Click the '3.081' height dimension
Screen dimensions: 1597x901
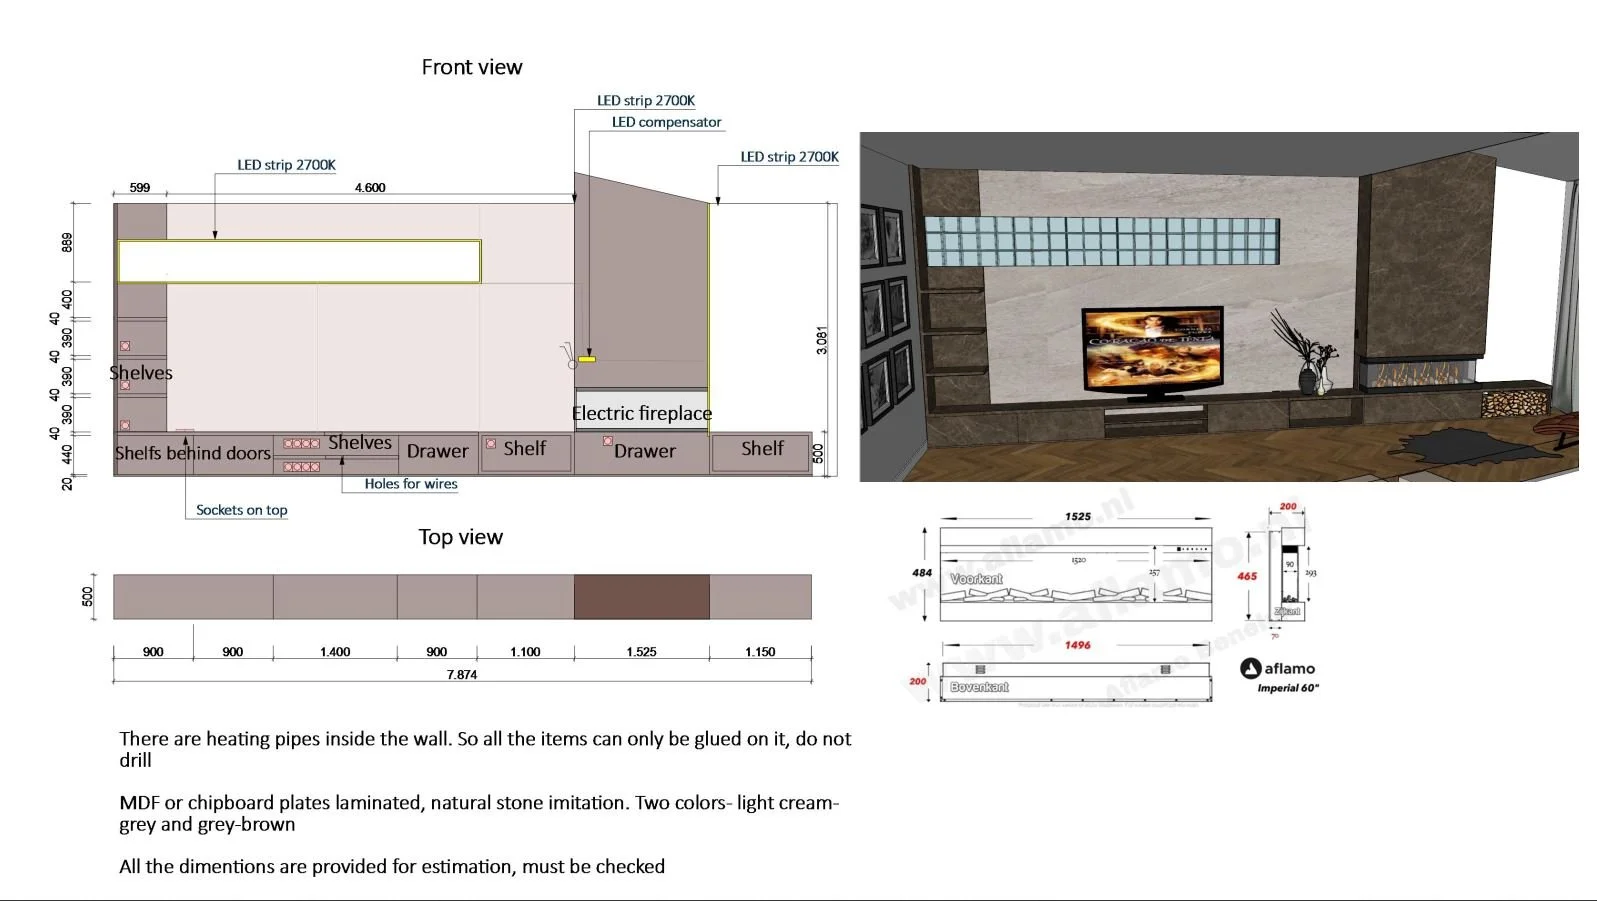822,340
